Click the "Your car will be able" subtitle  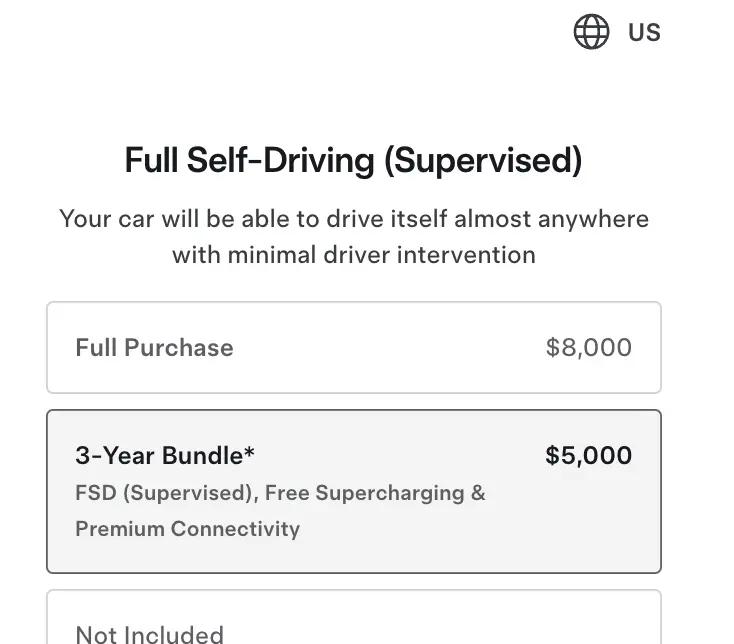pyautogui.click(x=354, y=219)
